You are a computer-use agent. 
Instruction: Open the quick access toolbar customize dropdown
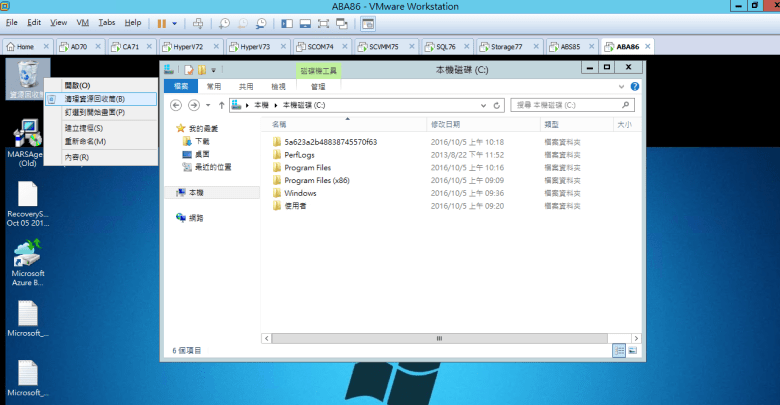pos(213,70)
